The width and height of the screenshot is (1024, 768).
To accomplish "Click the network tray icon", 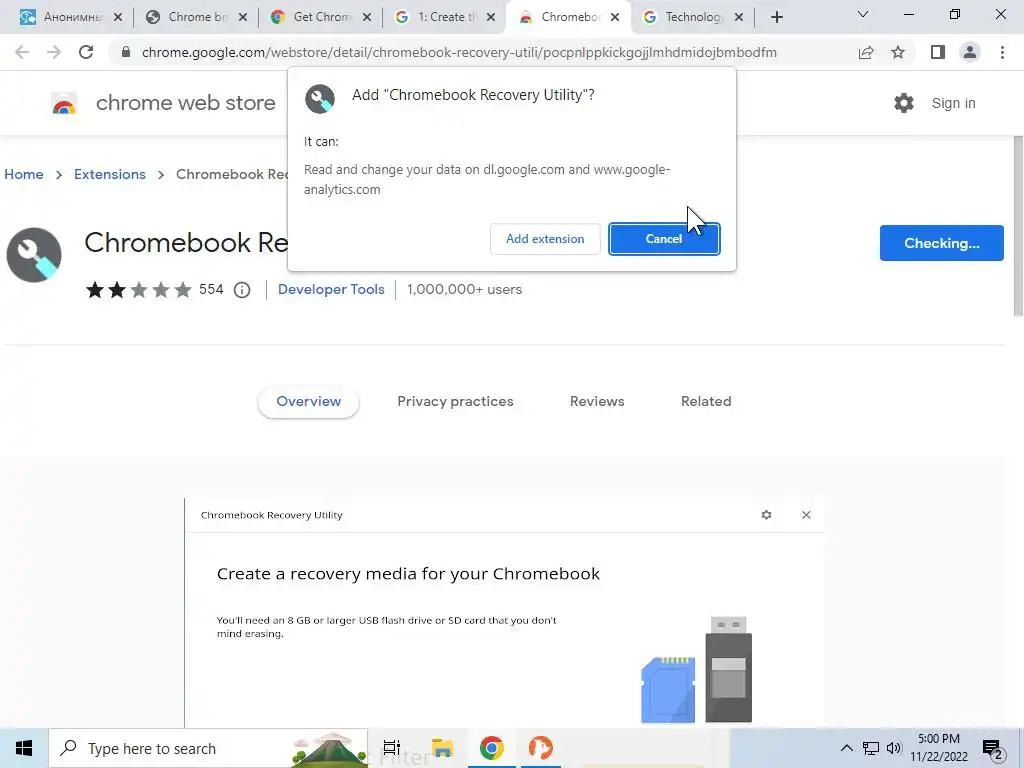I will [x=871, y=748].
